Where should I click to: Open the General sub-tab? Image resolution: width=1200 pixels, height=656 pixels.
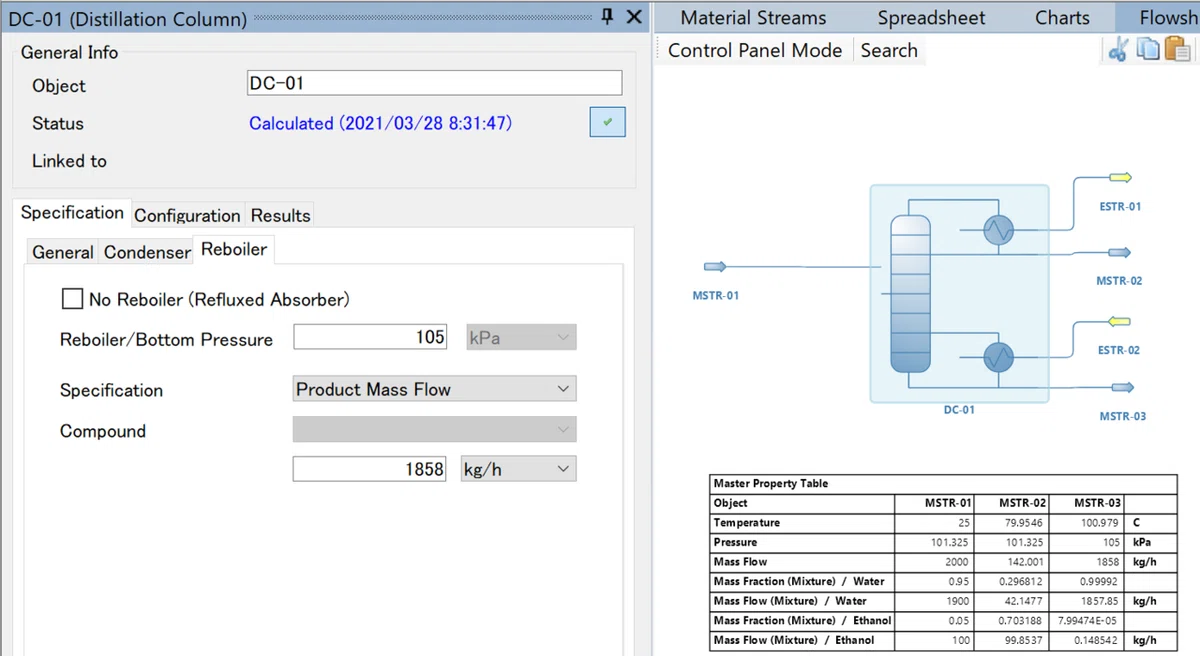click(63, 252)
